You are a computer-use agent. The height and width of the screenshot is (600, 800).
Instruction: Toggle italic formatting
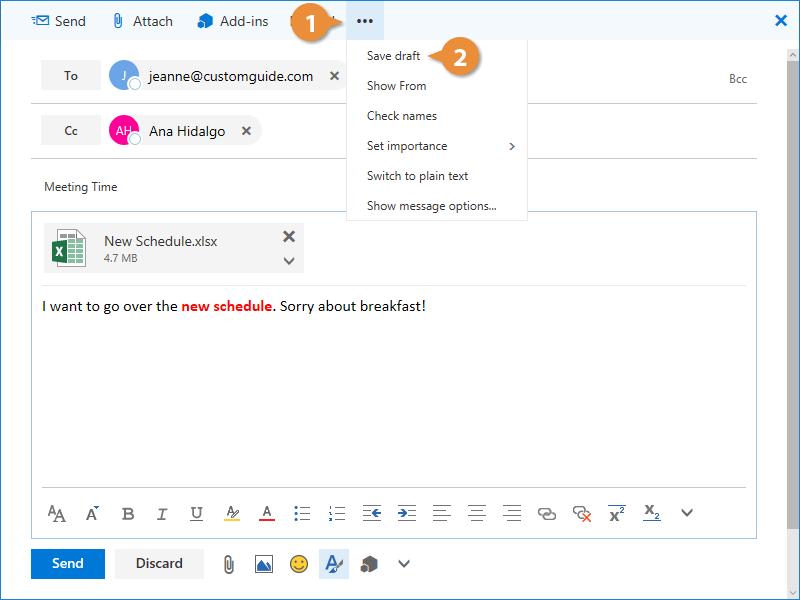pos(162,513)
